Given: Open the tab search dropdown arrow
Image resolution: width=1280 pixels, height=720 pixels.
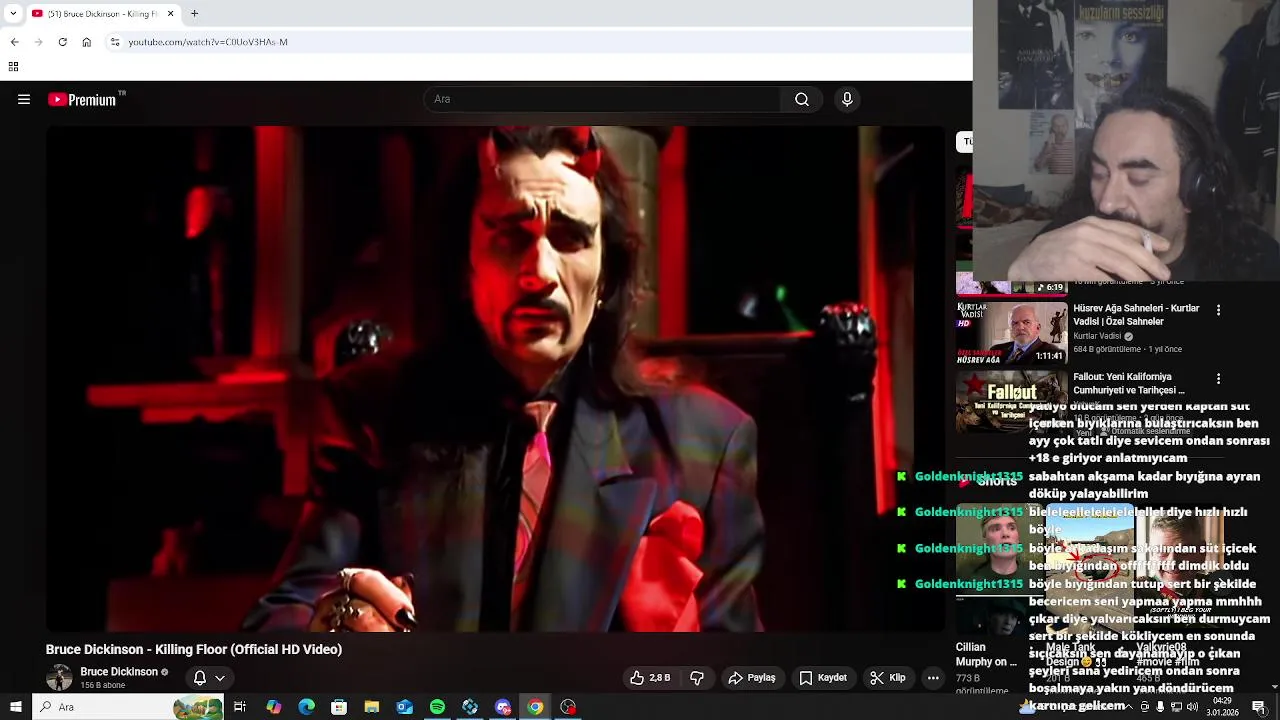Looking at the screenshot, I should pyautogui.click(x=14, y=14).
